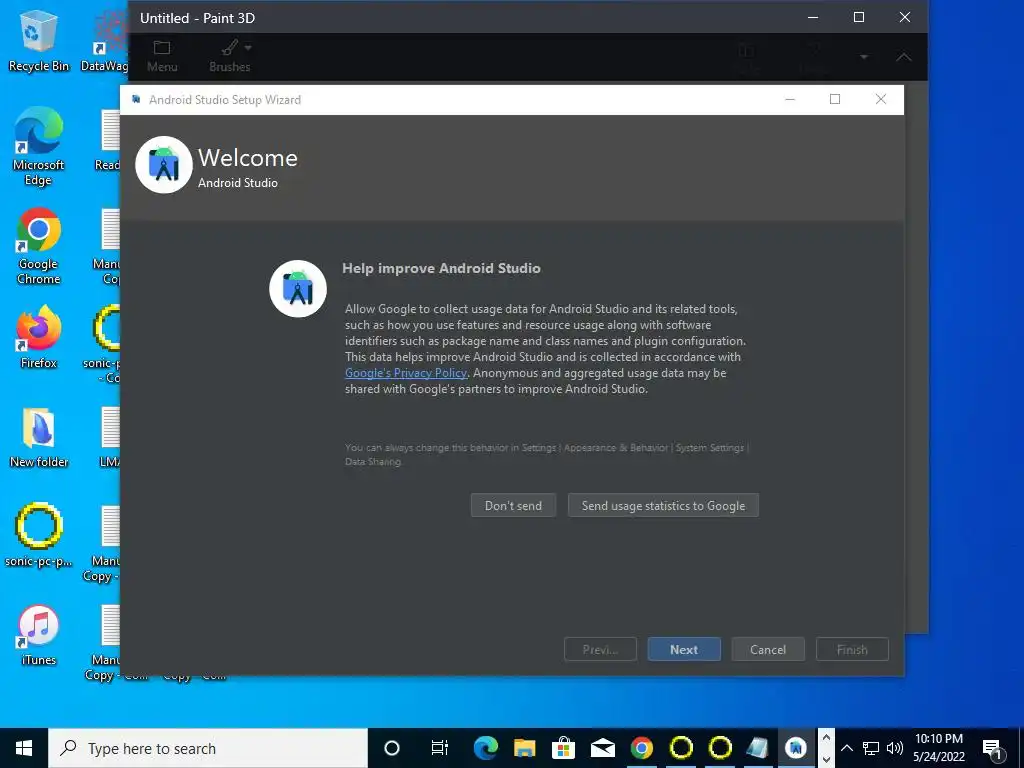Open Task View on the taskbar
The width and height of the screenshot is (1024, 768).
pos(440,748)
